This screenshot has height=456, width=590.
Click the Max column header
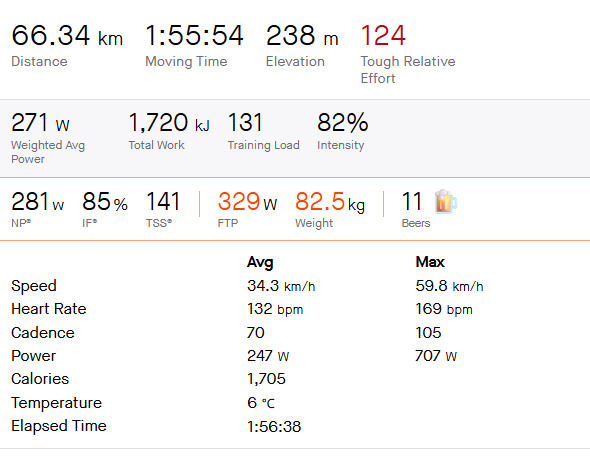point(430,262)
